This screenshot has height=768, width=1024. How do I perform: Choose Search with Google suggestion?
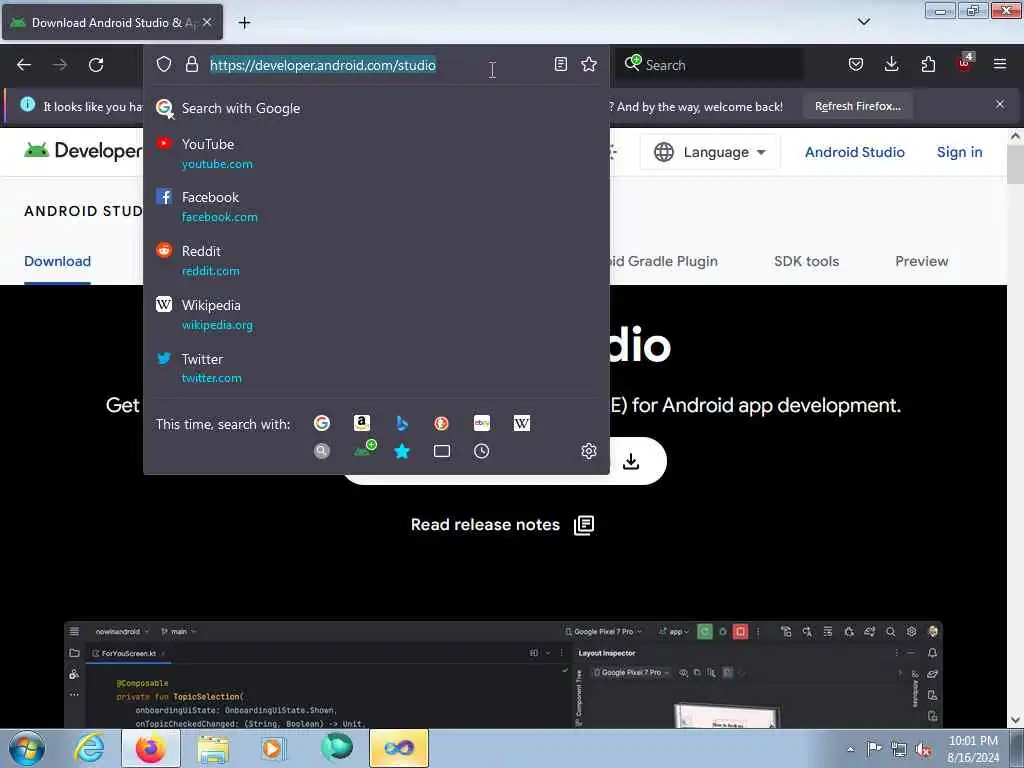pos(376,108)
